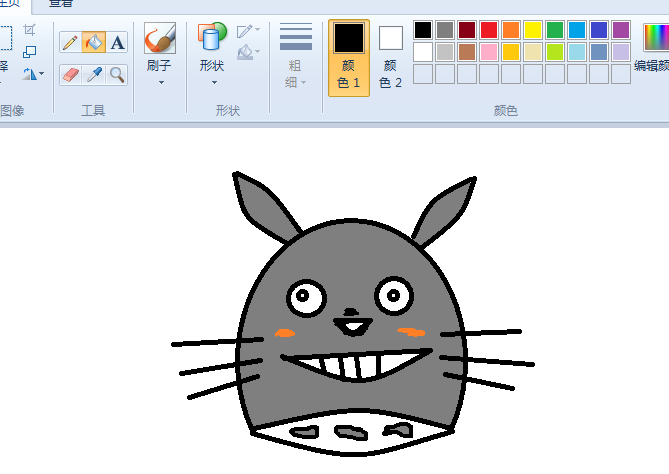
Task: Open the Rotate or flip dropdown
Action: (x=33, y=74)
